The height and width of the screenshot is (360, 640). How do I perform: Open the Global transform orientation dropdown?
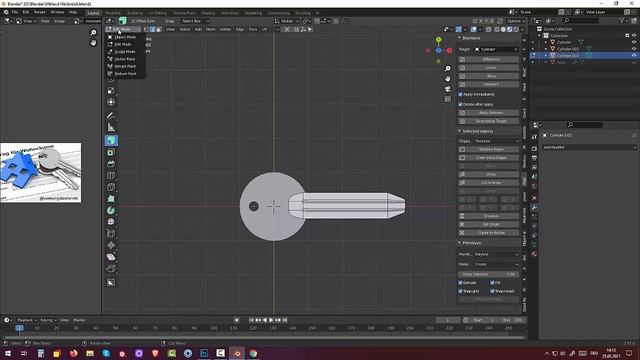point(287,21)
